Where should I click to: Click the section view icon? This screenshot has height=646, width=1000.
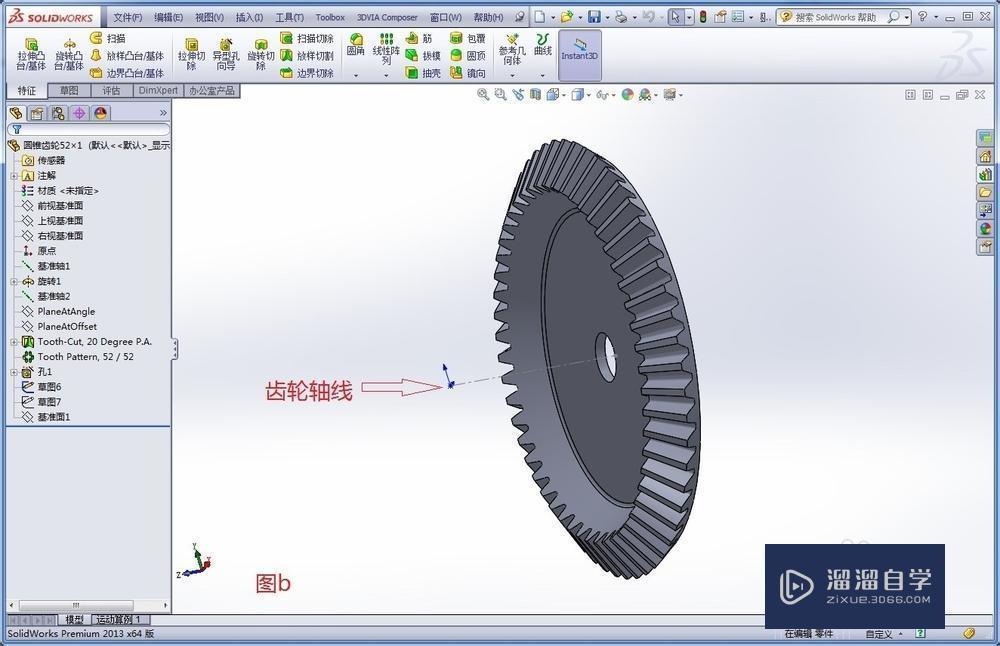(535, 95)
